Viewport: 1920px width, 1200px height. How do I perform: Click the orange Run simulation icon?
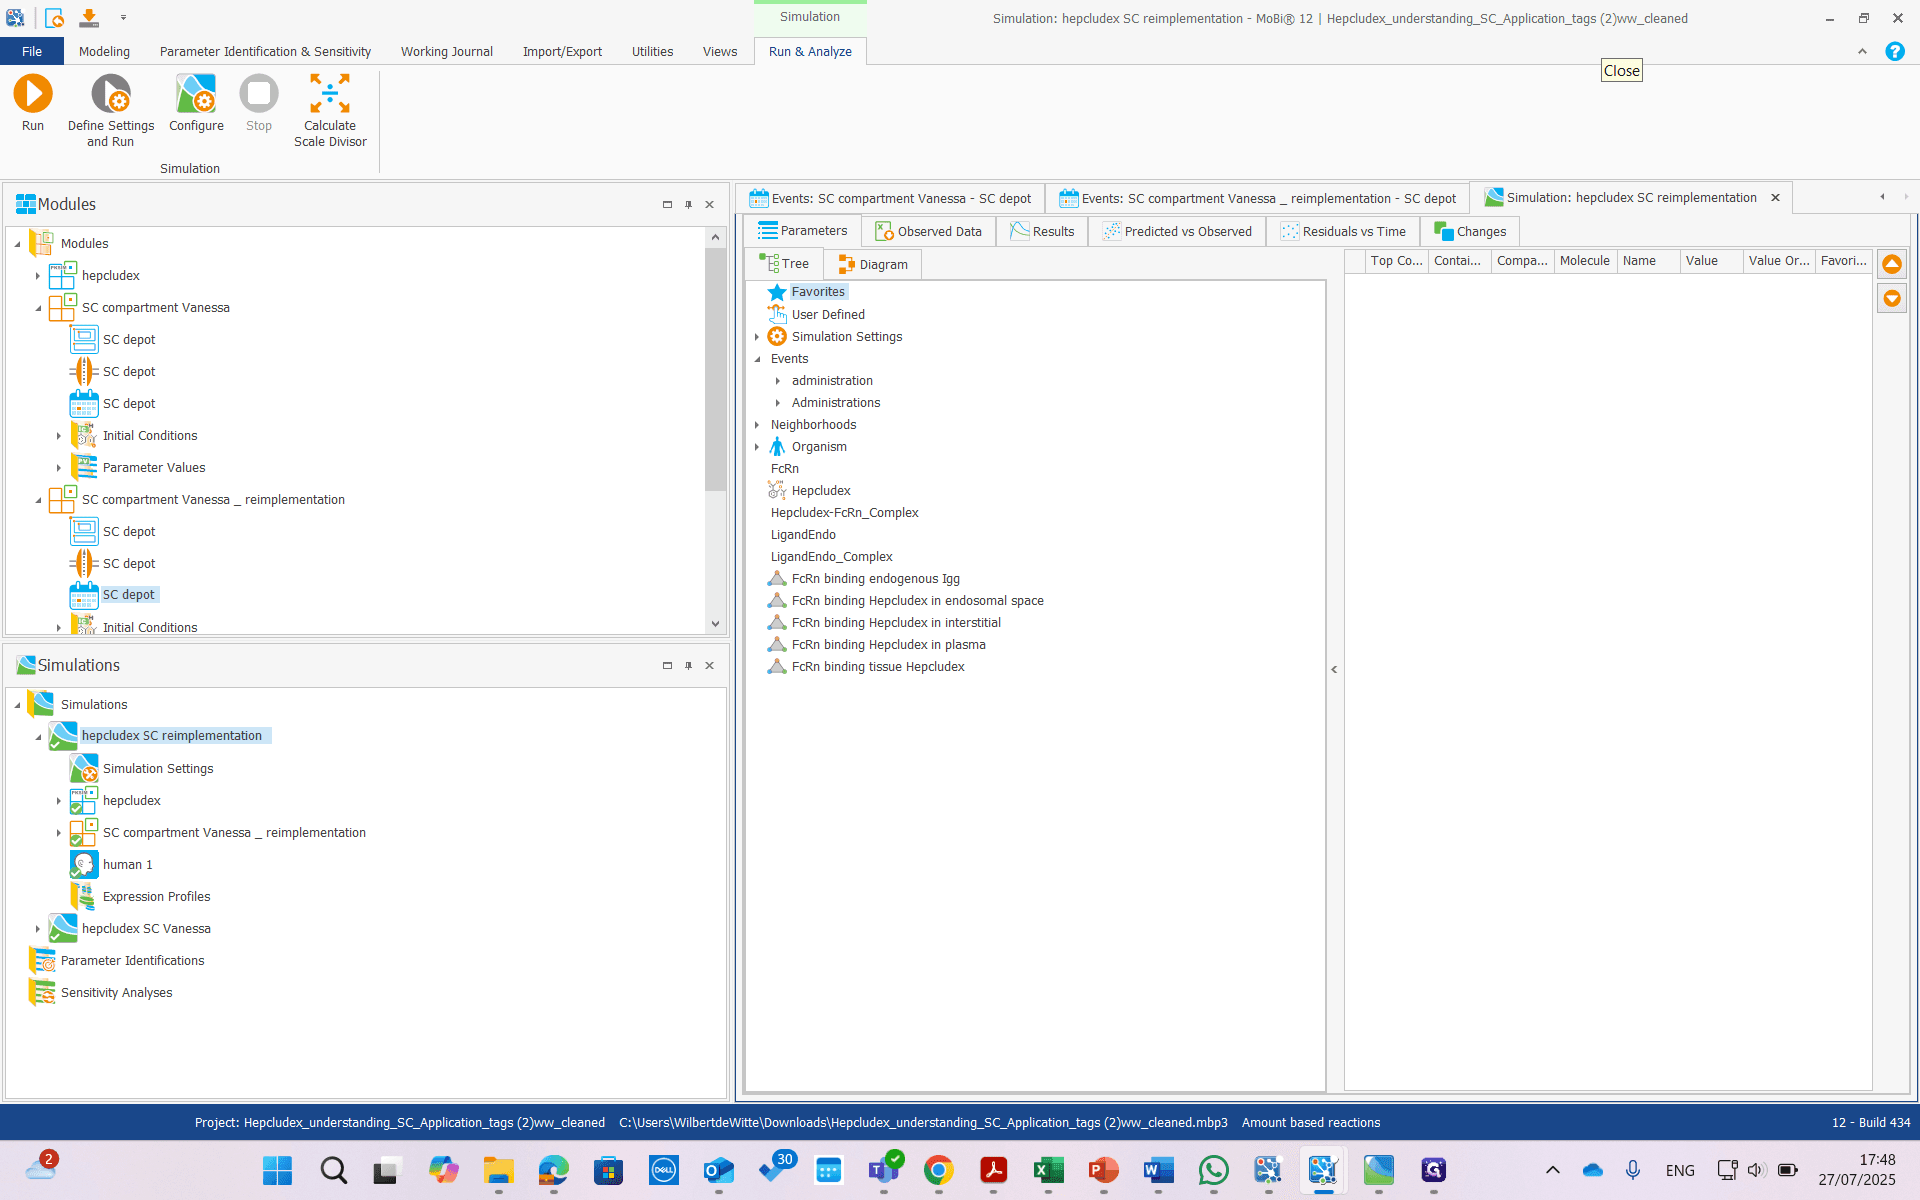click(33, 94)
